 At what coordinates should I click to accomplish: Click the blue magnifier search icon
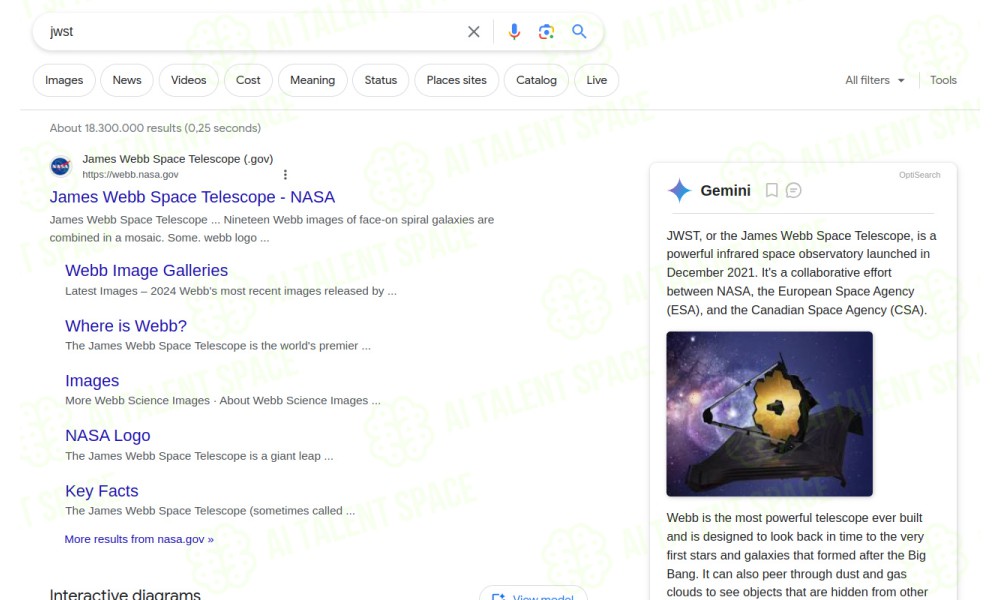tap(579, 31)
